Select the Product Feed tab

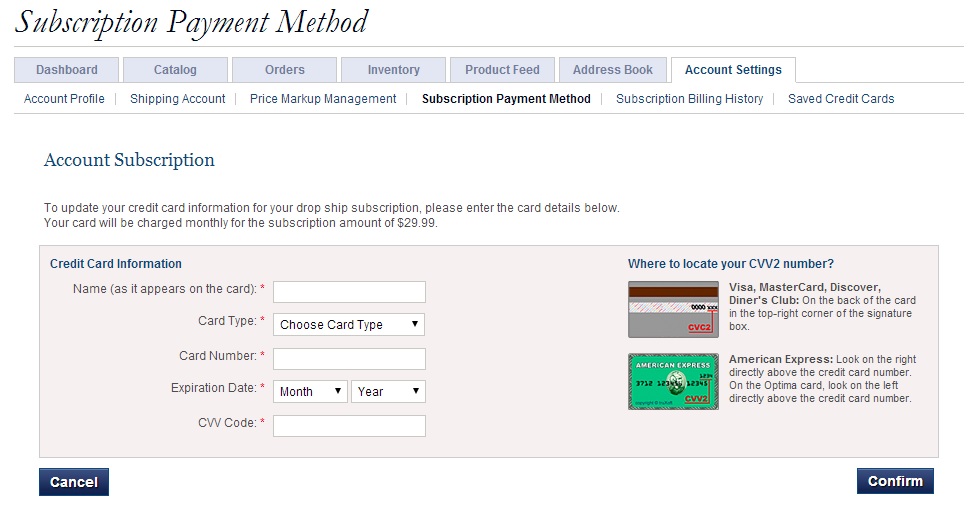[502, 70]
